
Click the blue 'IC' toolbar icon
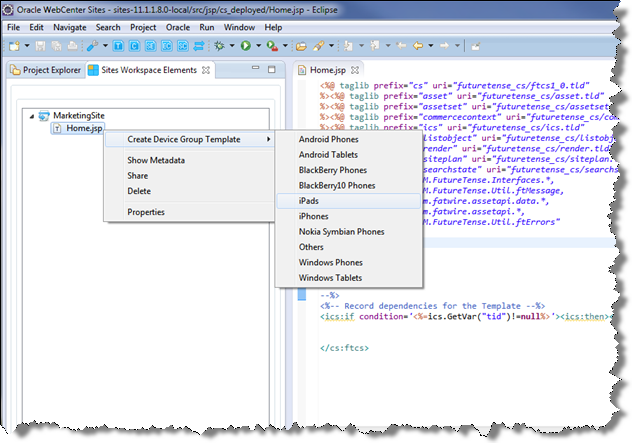[x=166, y=46]
